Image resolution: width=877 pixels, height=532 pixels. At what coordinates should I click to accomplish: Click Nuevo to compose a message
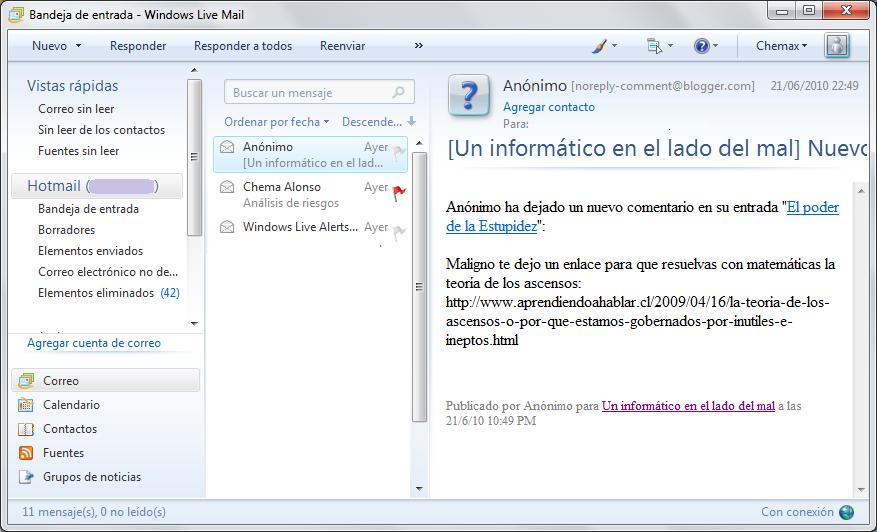[x=49, y=46]
